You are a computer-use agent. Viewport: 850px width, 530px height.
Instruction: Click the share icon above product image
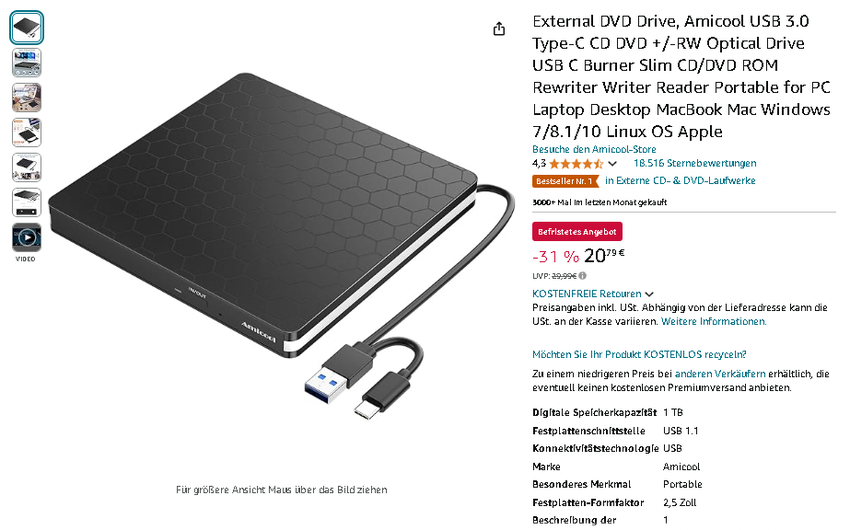point(499,29)
